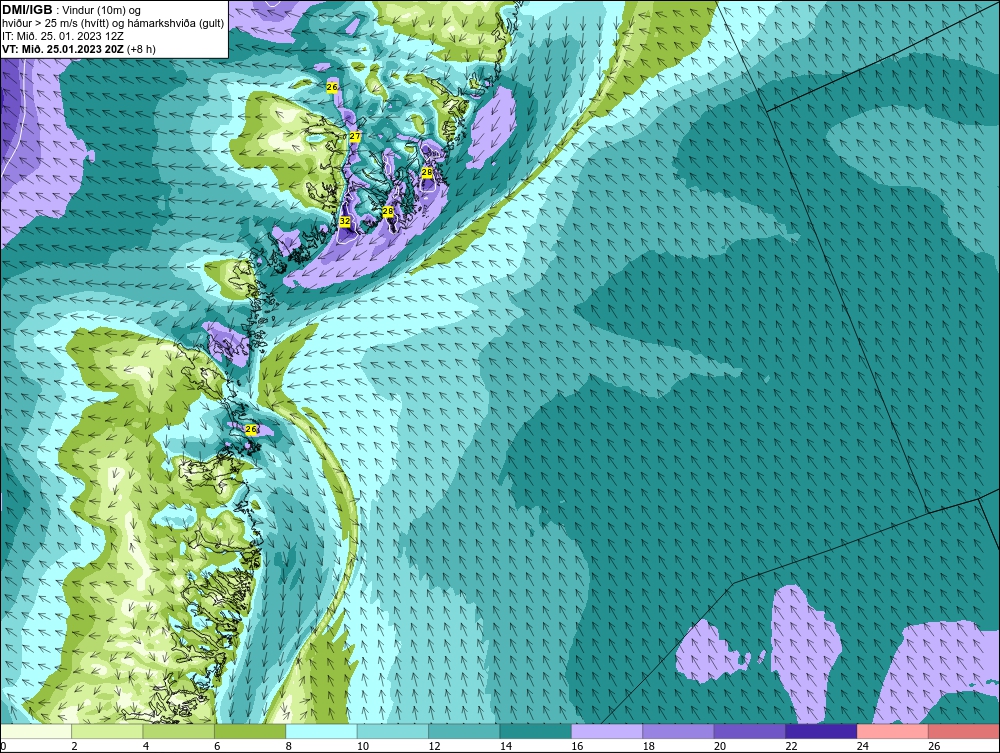The height and width of the screenshot is (753, 1000).
Task: Pick the 4–6 green legend swatch
Action: click(x=179, y=731)
